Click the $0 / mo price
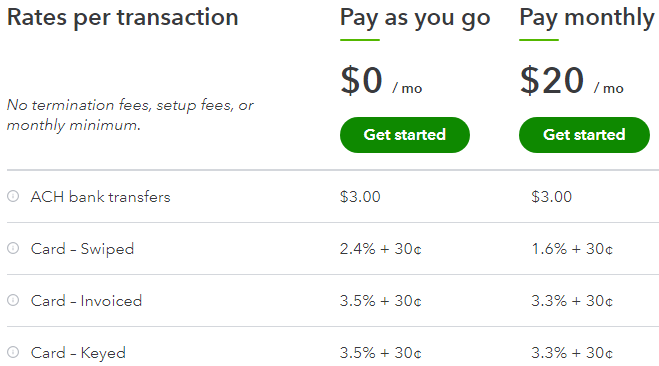Image resolution: width=659 pixels, height=366 pixels. tap(381, 81)
